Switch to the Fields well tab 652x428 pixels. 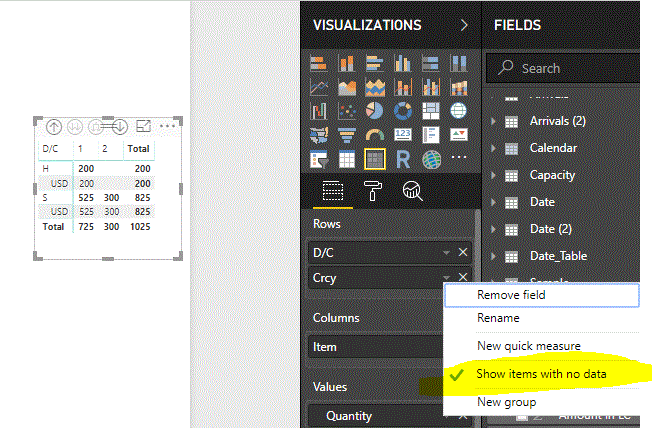[x=333, y=191]
